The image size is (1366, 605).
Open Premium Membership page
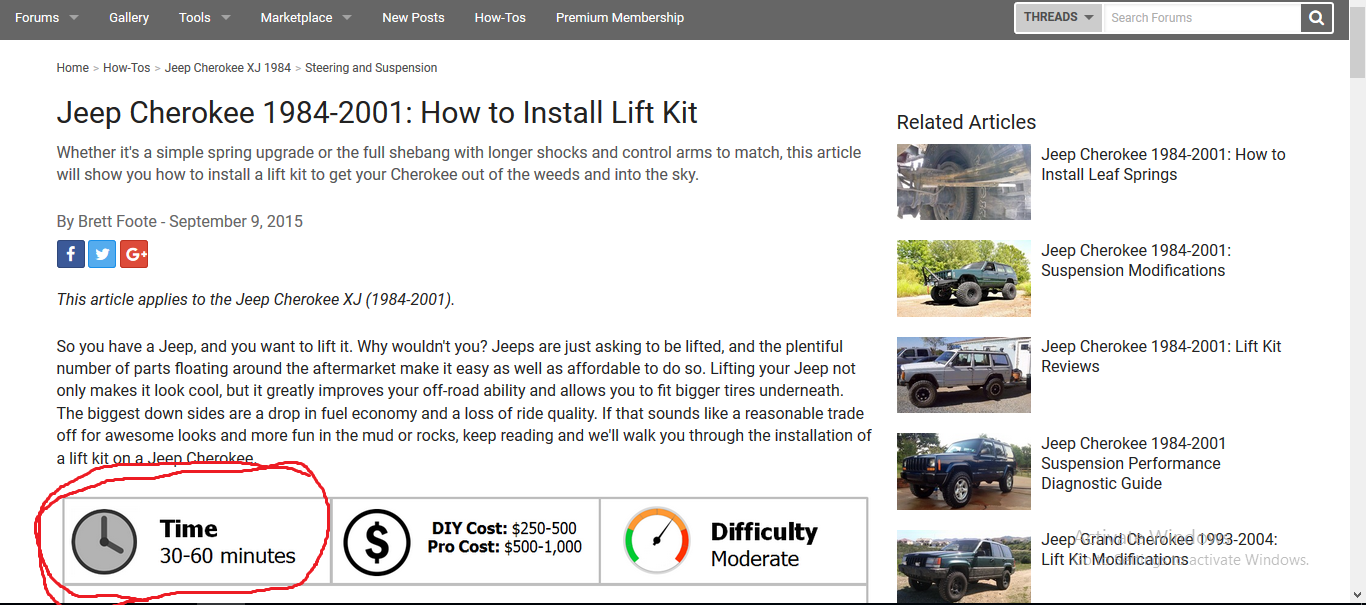(620, 17)
